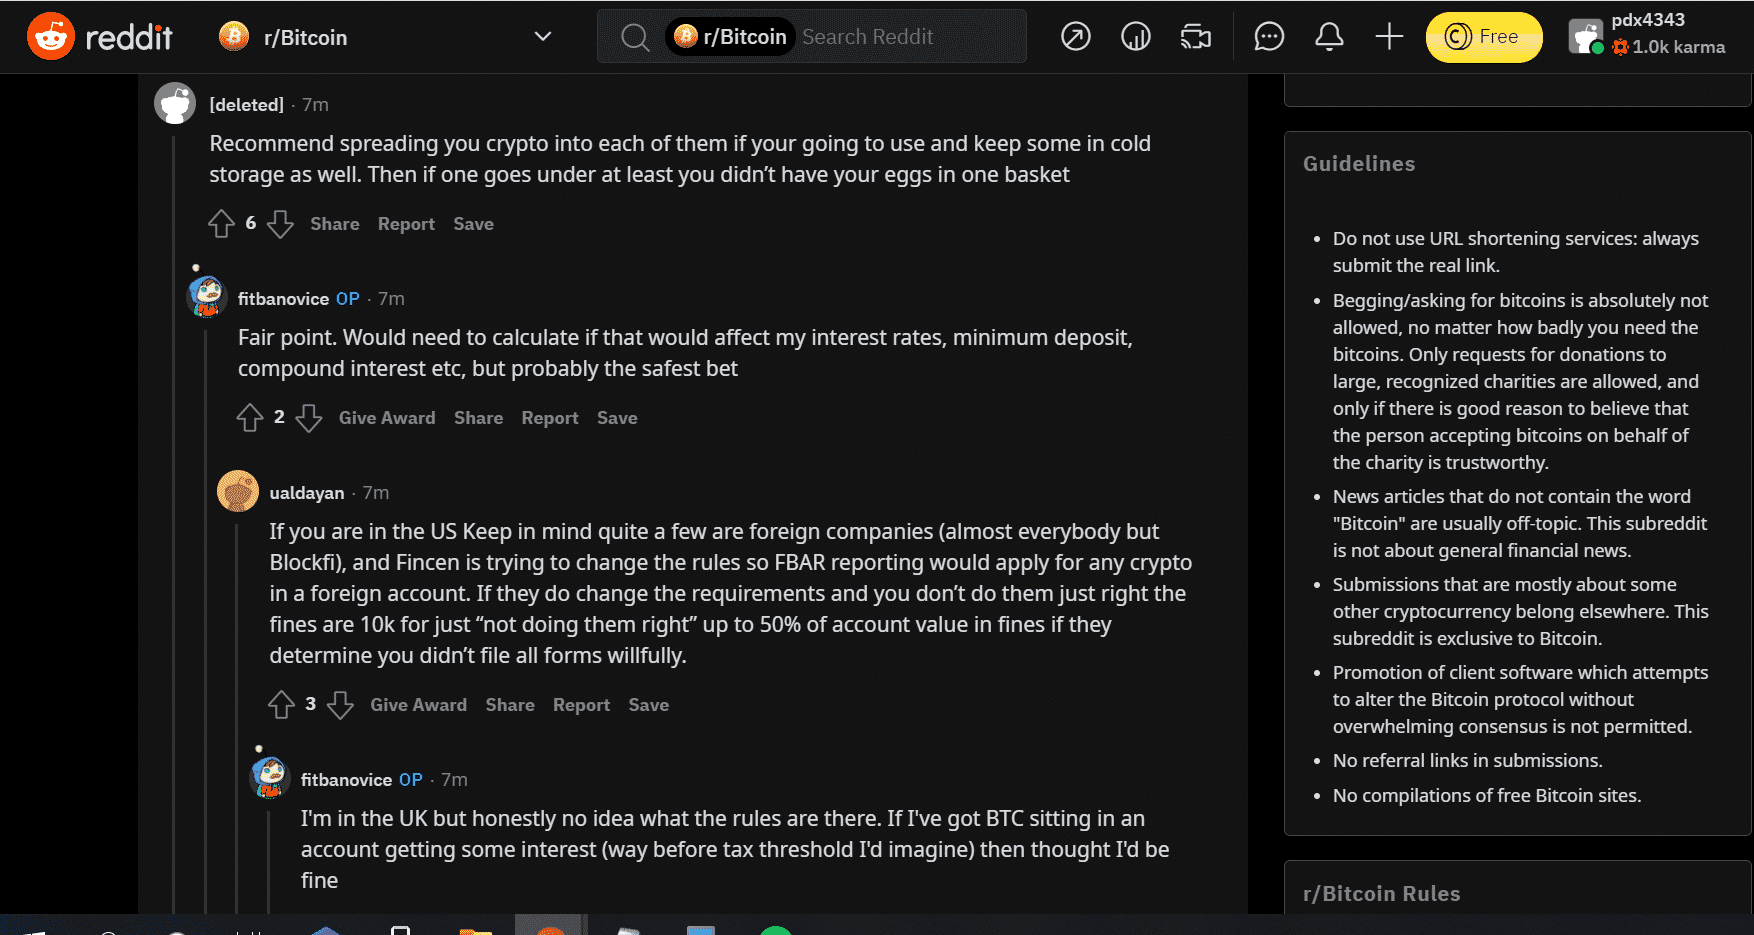
Task: Upvote the deleted user's comment
Action: [221, 224]
